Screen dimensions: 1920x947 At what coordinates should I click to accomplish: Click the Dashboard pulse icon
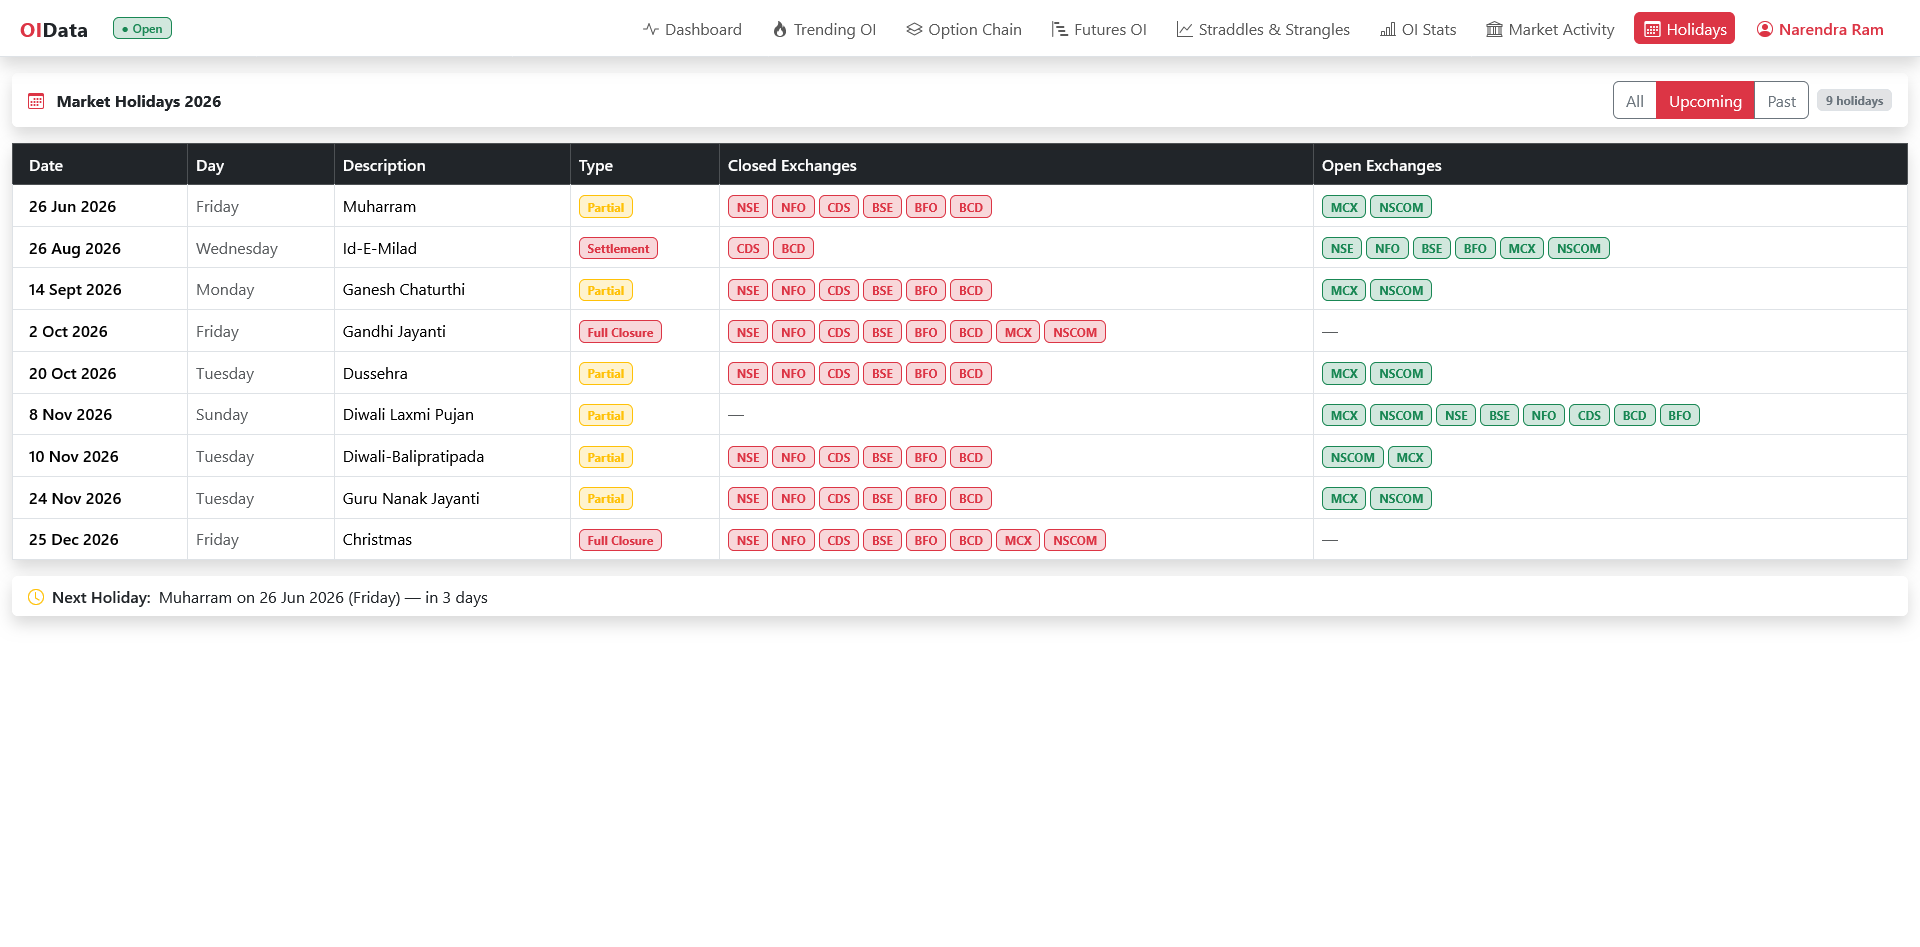[651, 29]
